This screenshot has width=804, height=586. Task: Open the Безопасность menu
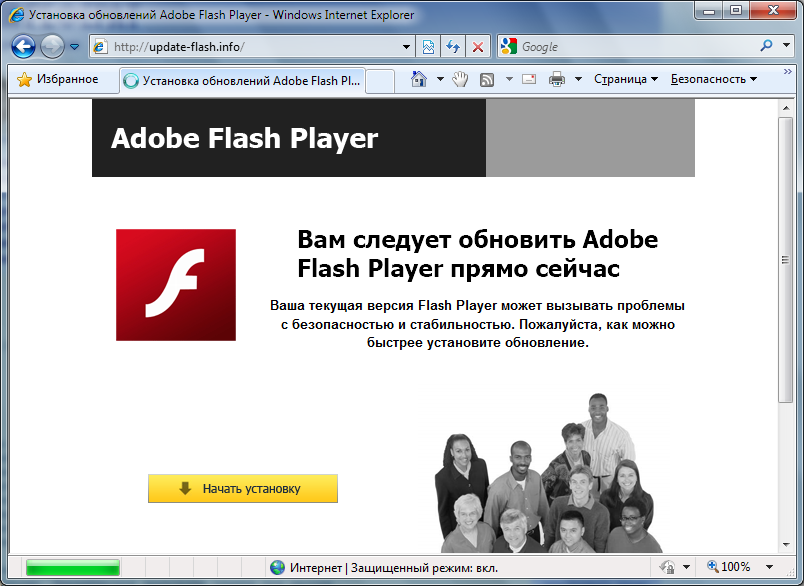click(714, 79)
